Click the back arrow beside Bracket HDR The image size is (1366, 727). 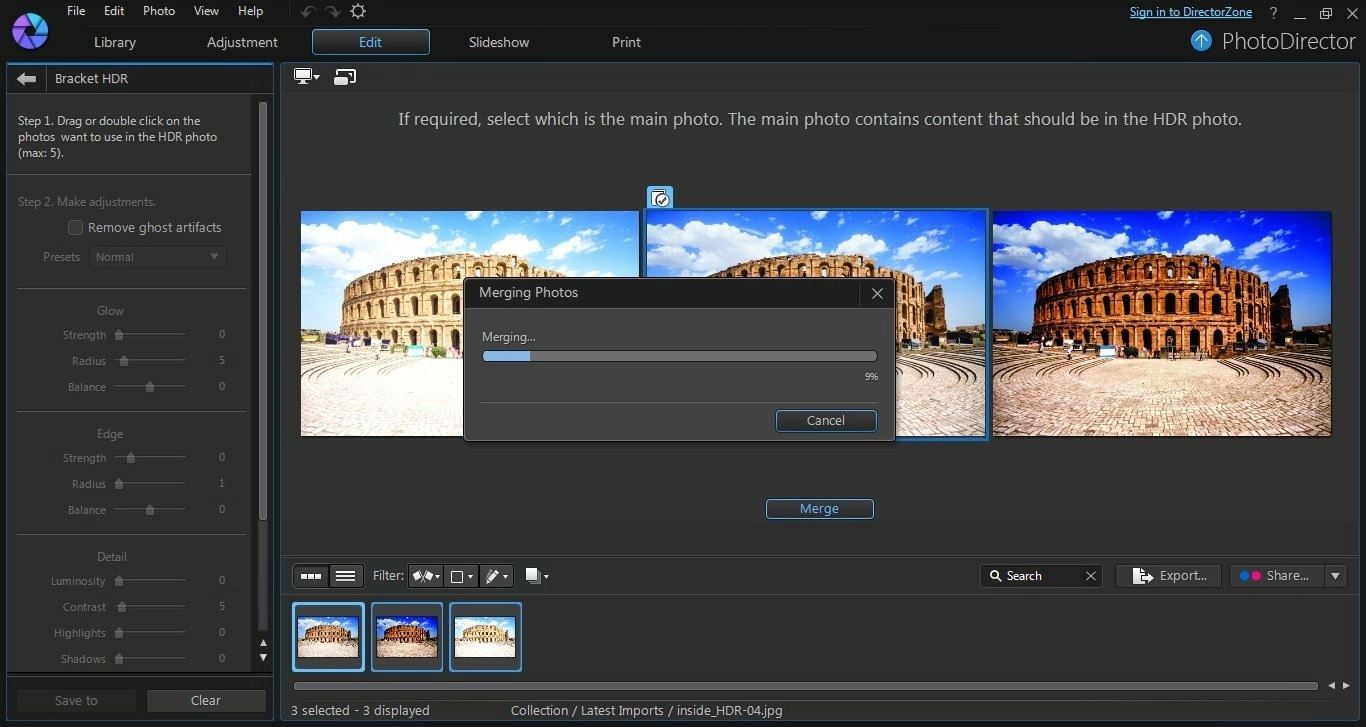pyautogui.click(x=27, y=79)
